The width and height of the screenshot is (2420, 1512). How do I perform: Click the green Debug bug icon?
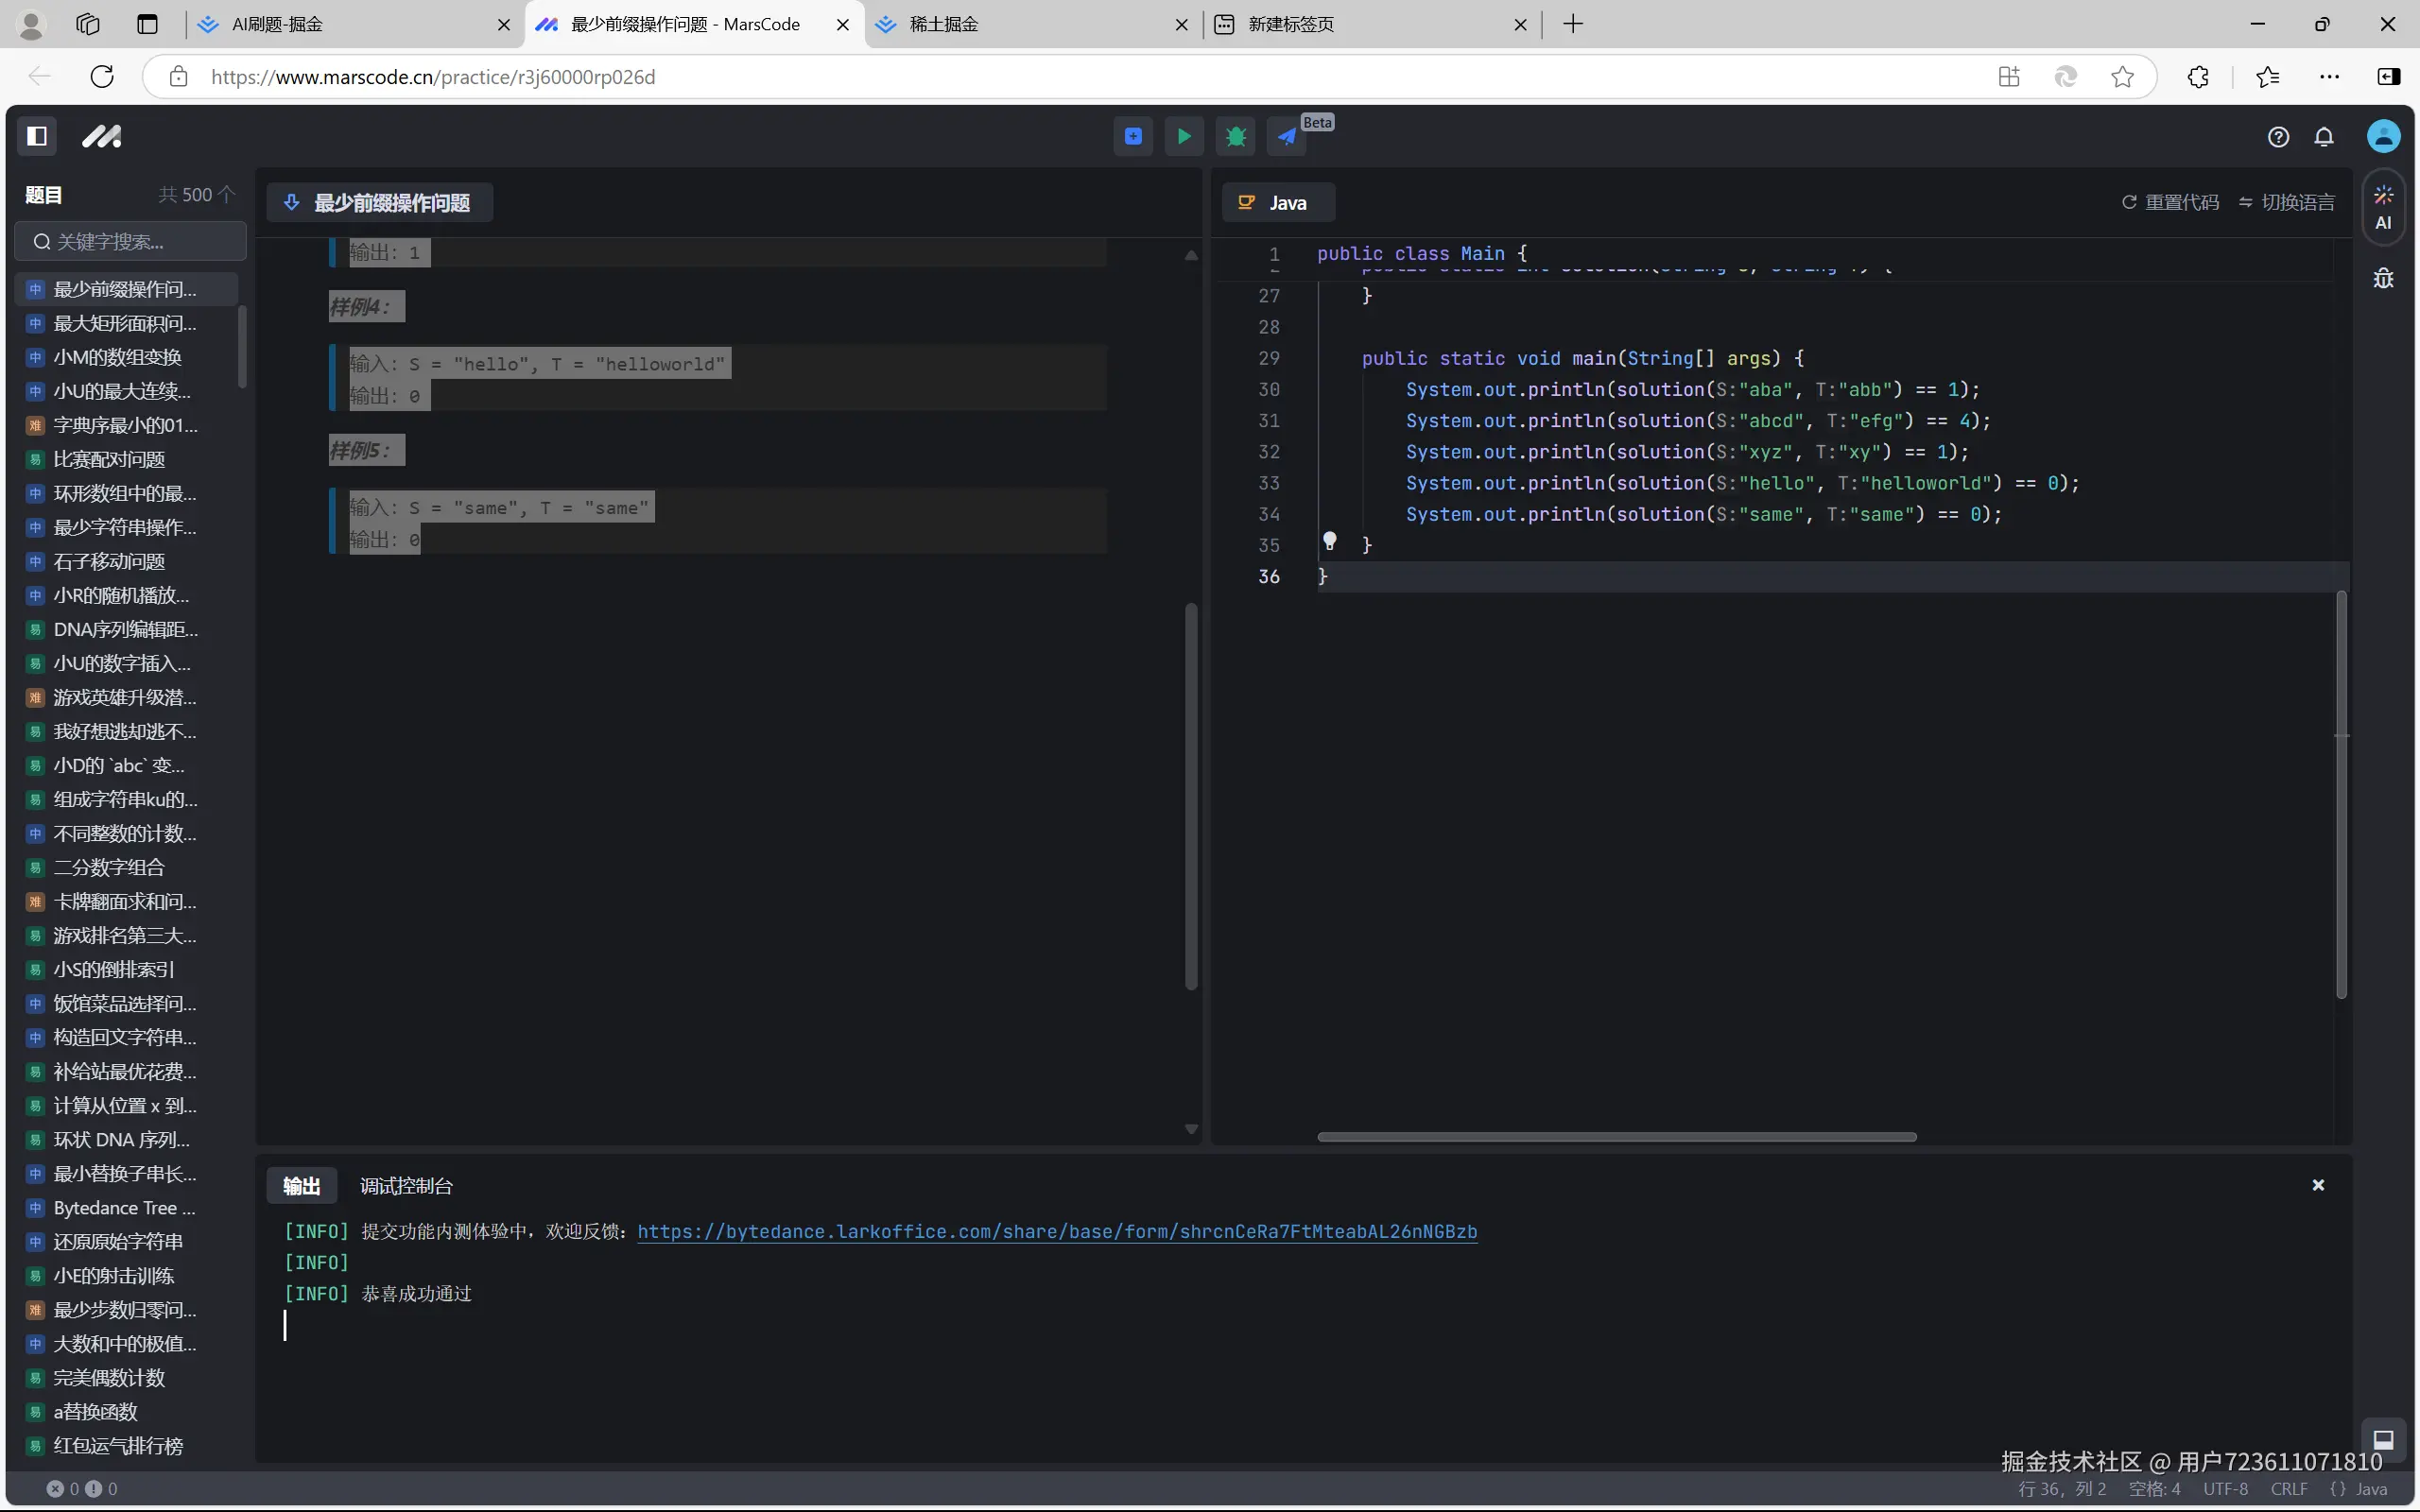[1236, 136]
